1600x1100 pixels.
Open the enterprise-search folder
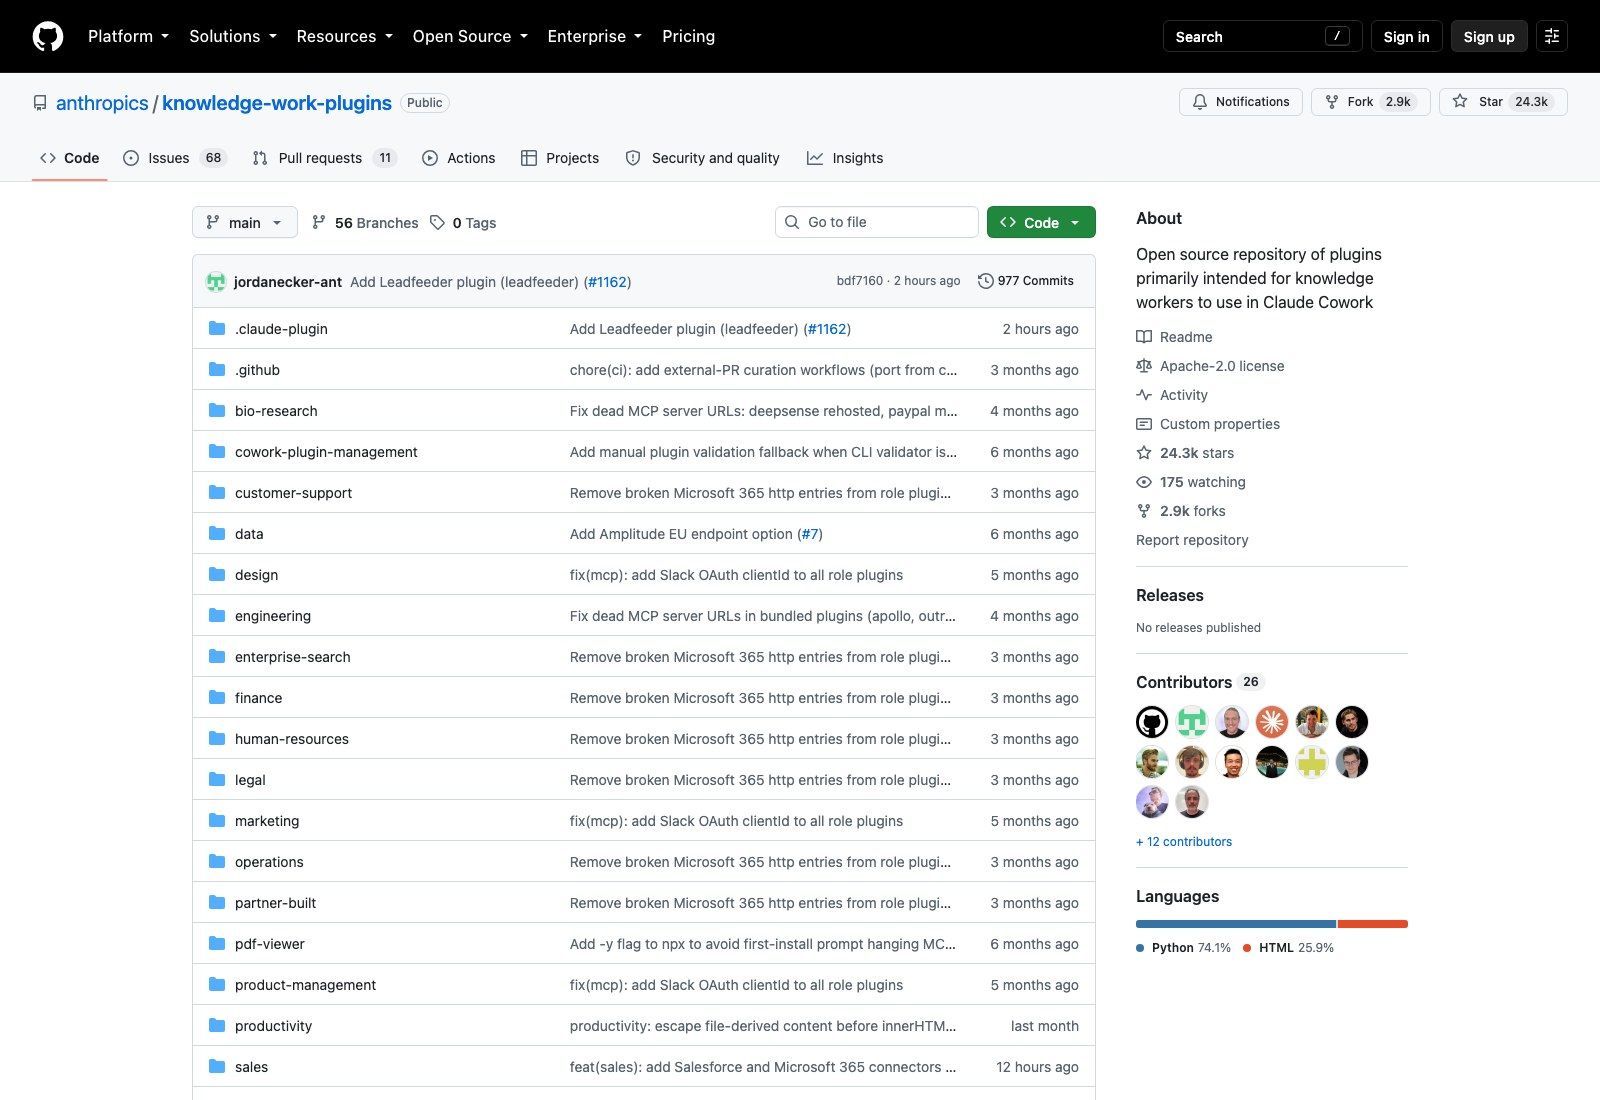293,657
